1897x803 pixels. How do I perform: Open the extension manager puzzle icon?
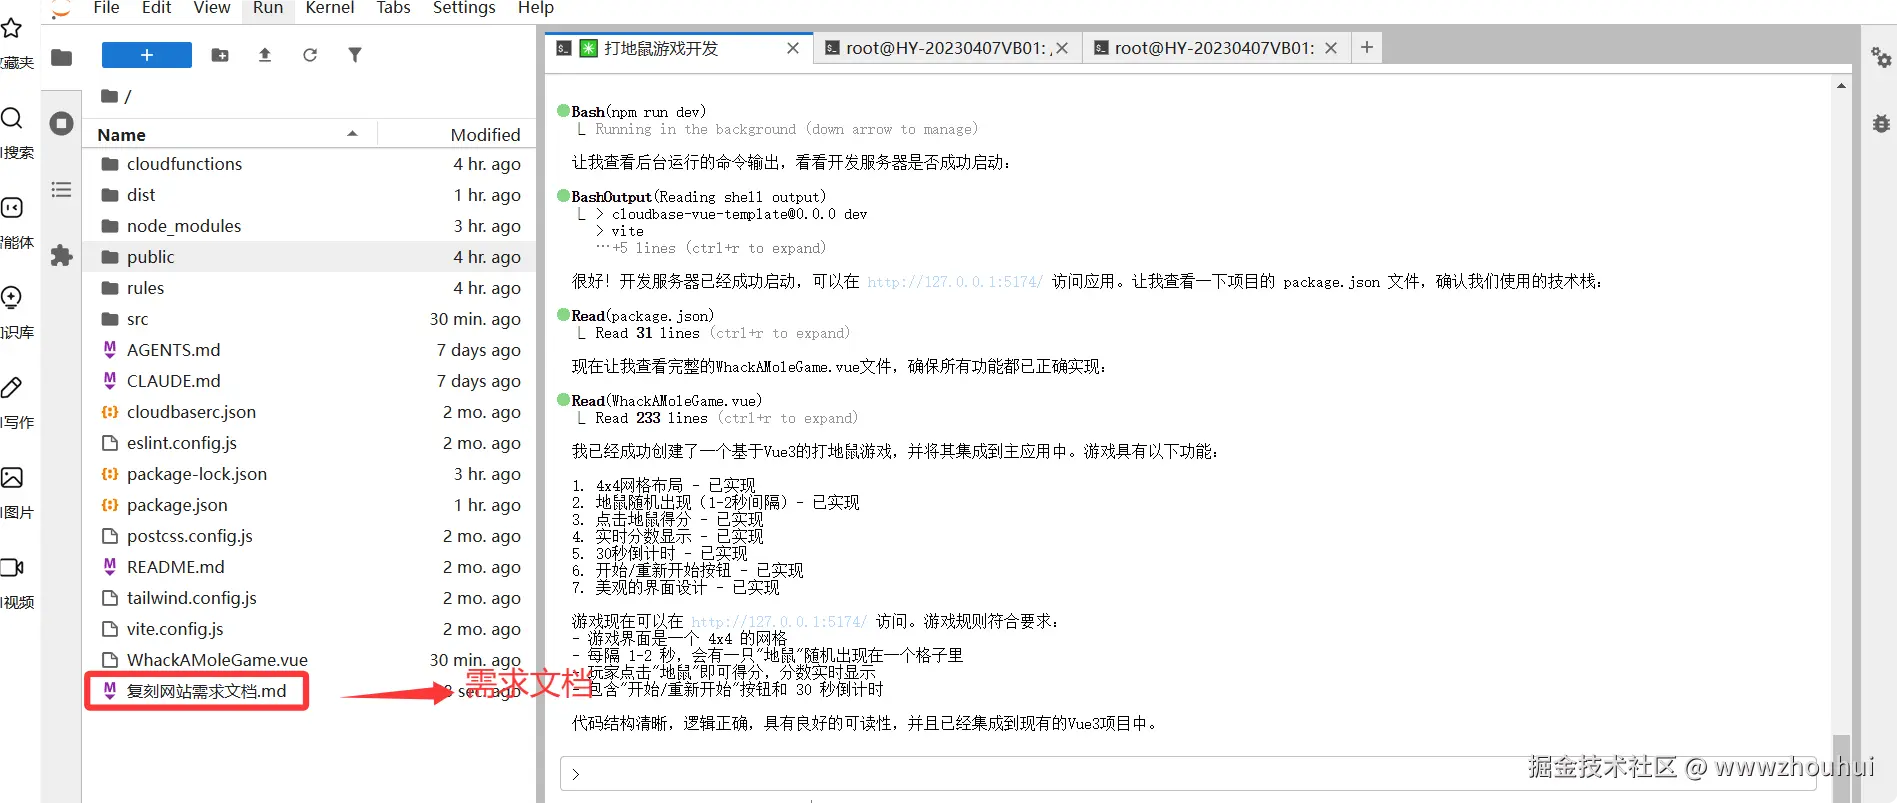pos(62,255)
